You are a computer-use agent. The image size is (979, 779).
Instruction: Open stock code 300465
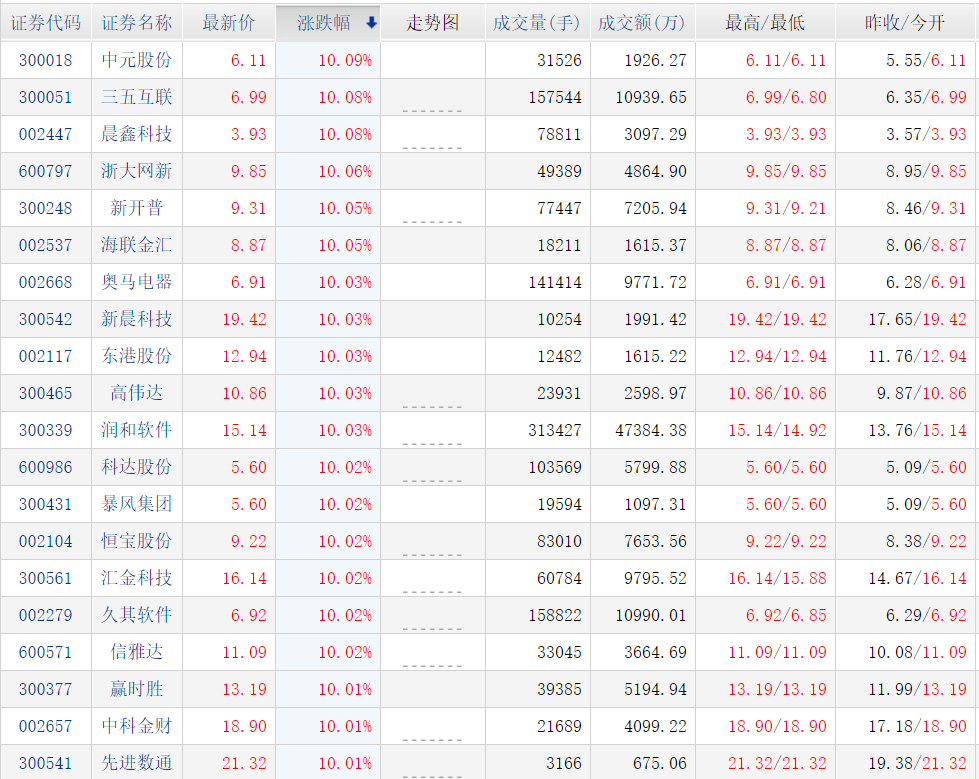tap(46, 393)
